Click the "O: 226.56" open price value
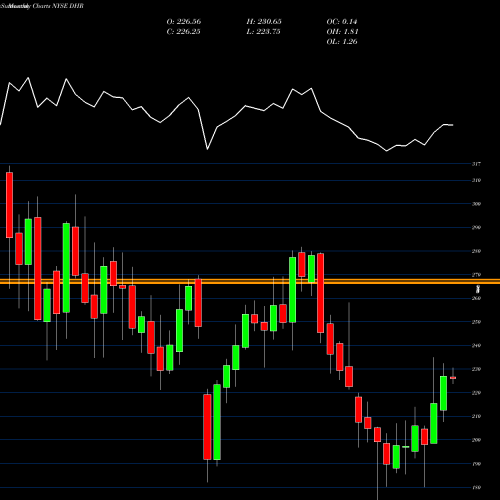The width and height of the screenshot is (500, 500). (x=184, y=22)
